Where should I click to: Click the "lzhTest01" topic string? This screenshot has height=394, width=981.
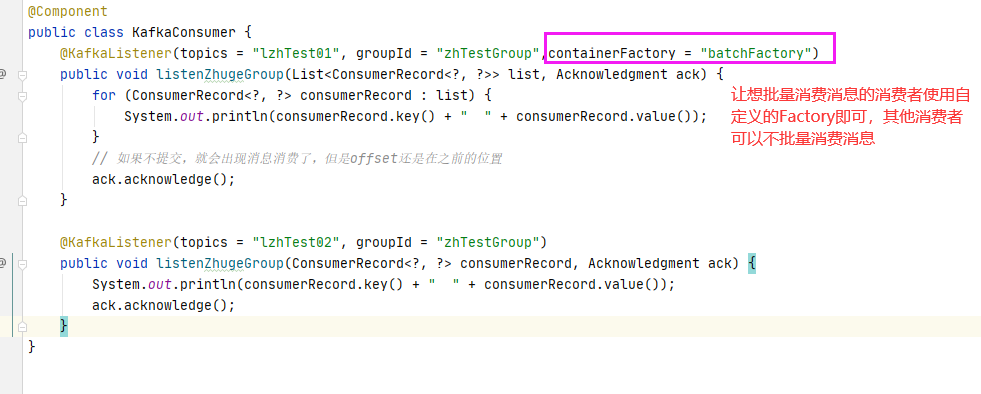[295, 53]
